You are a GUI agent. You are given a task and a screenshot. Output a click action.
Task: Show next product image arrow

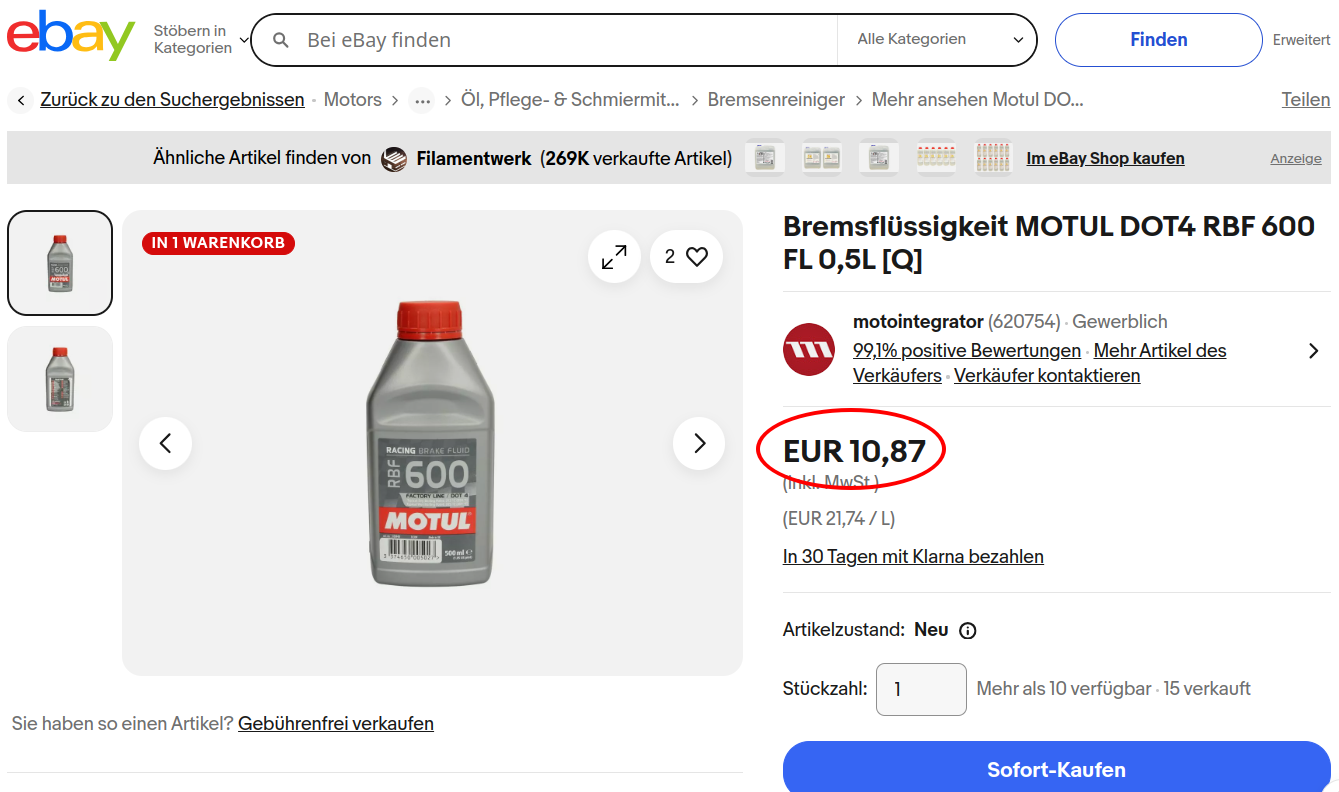tap(699, 443)
